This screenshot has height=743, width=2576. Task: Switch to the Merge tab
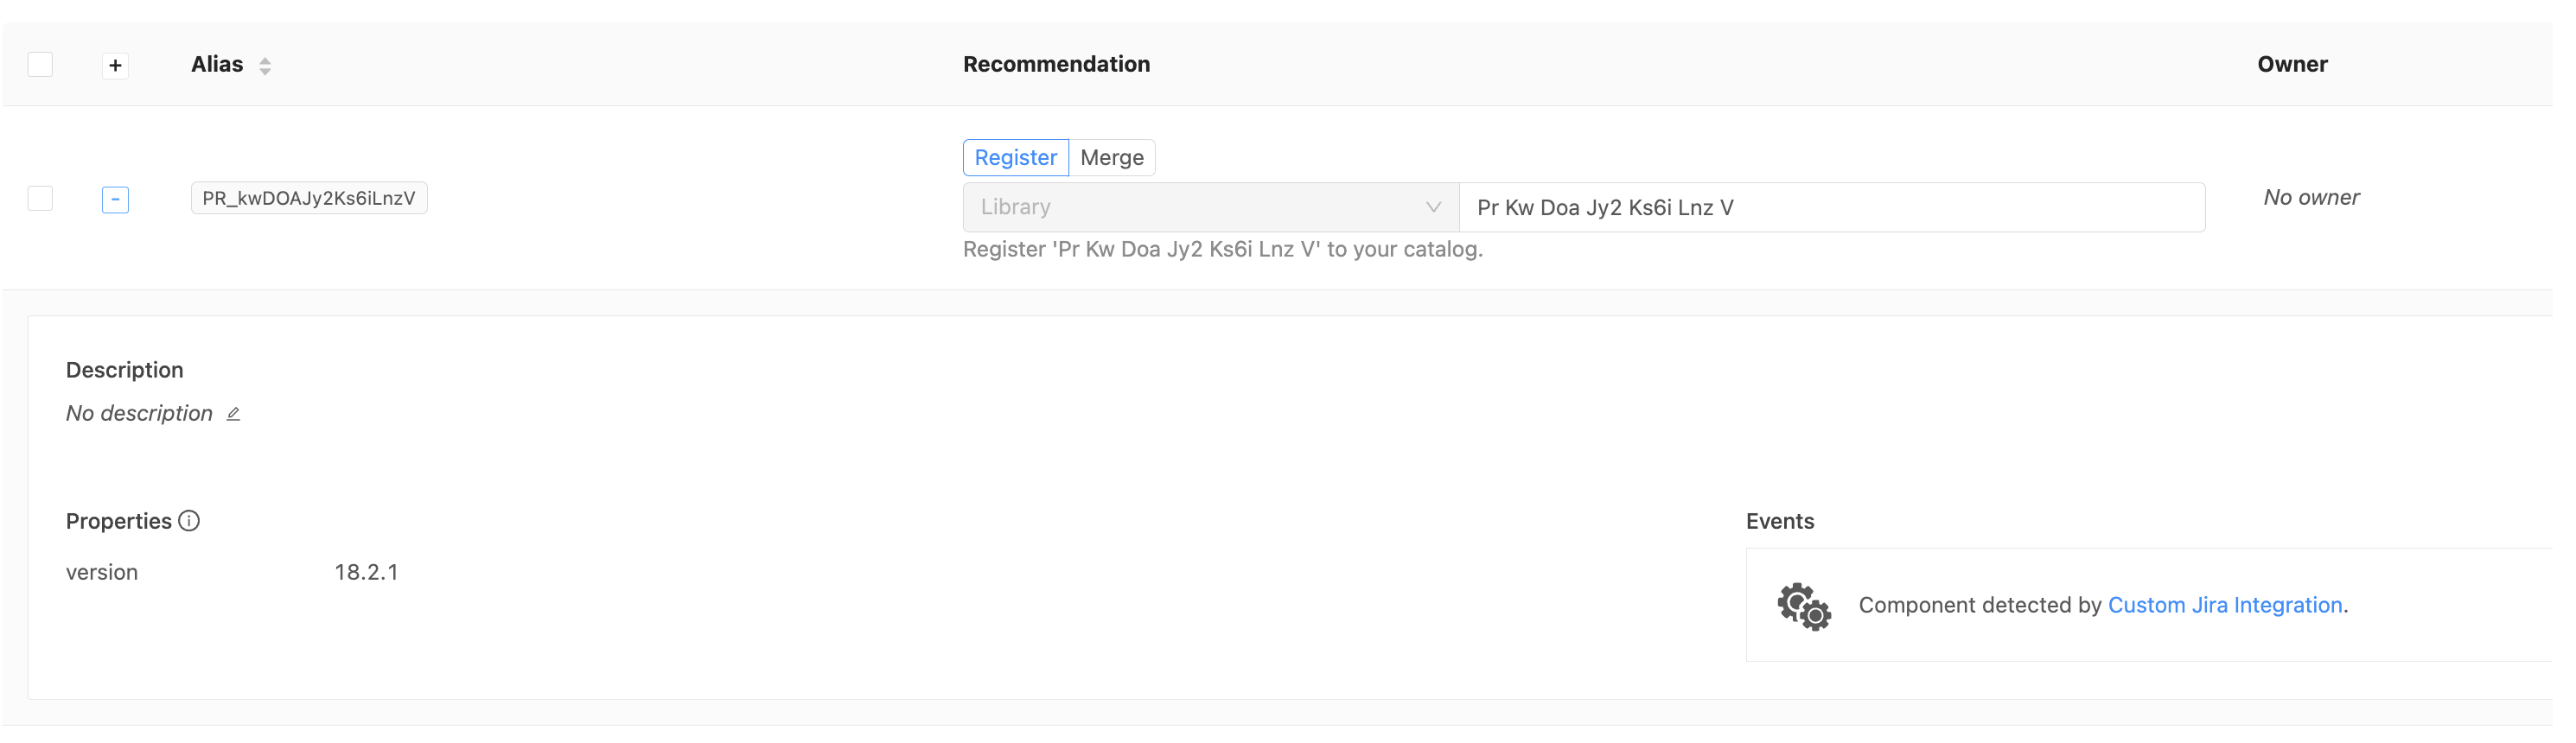click(1111, 158)
